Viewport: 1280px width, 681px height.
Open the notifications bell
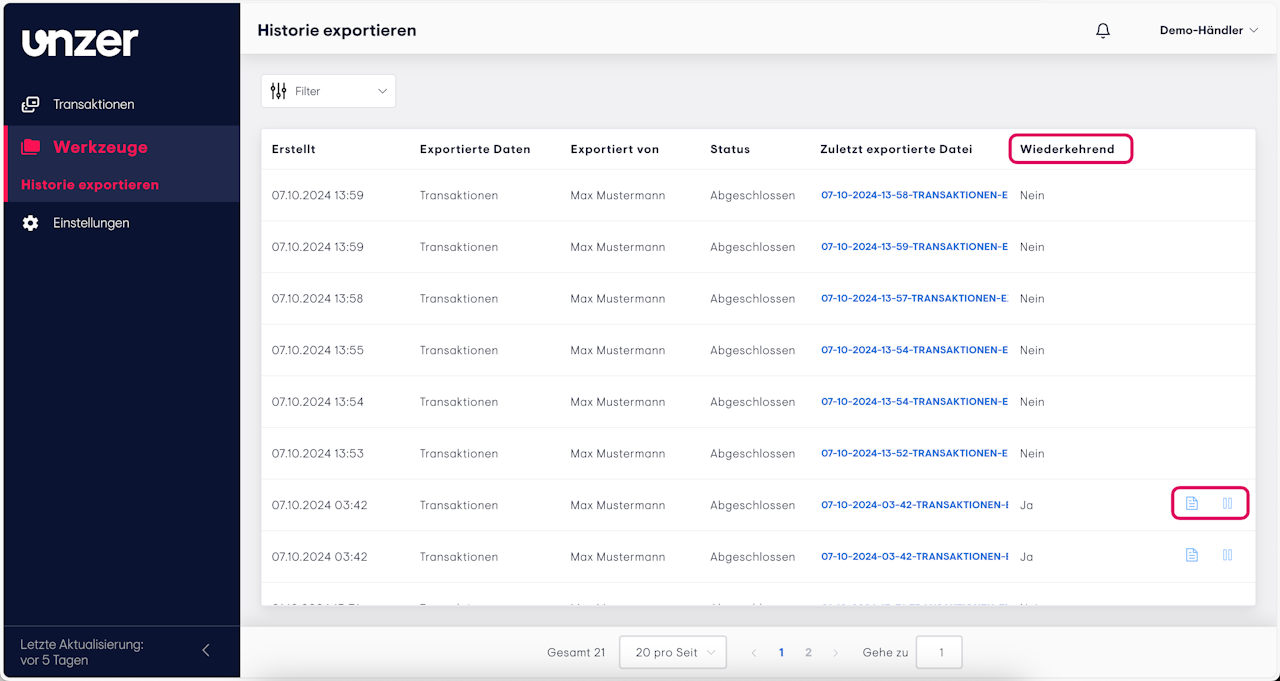[x=1103, y=31]
